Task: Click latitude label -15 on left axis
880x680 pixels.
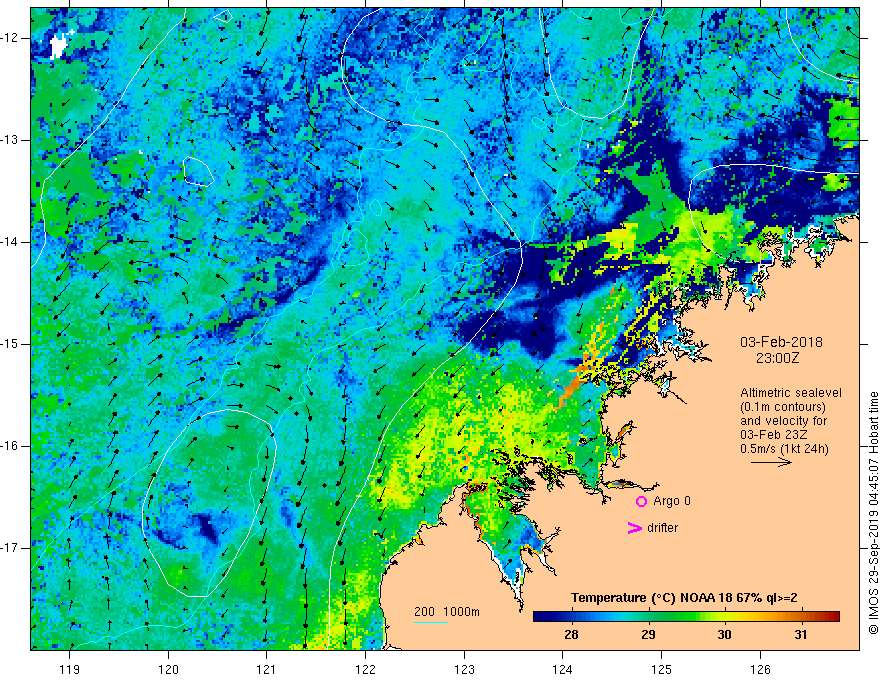Action: [10, 344]
